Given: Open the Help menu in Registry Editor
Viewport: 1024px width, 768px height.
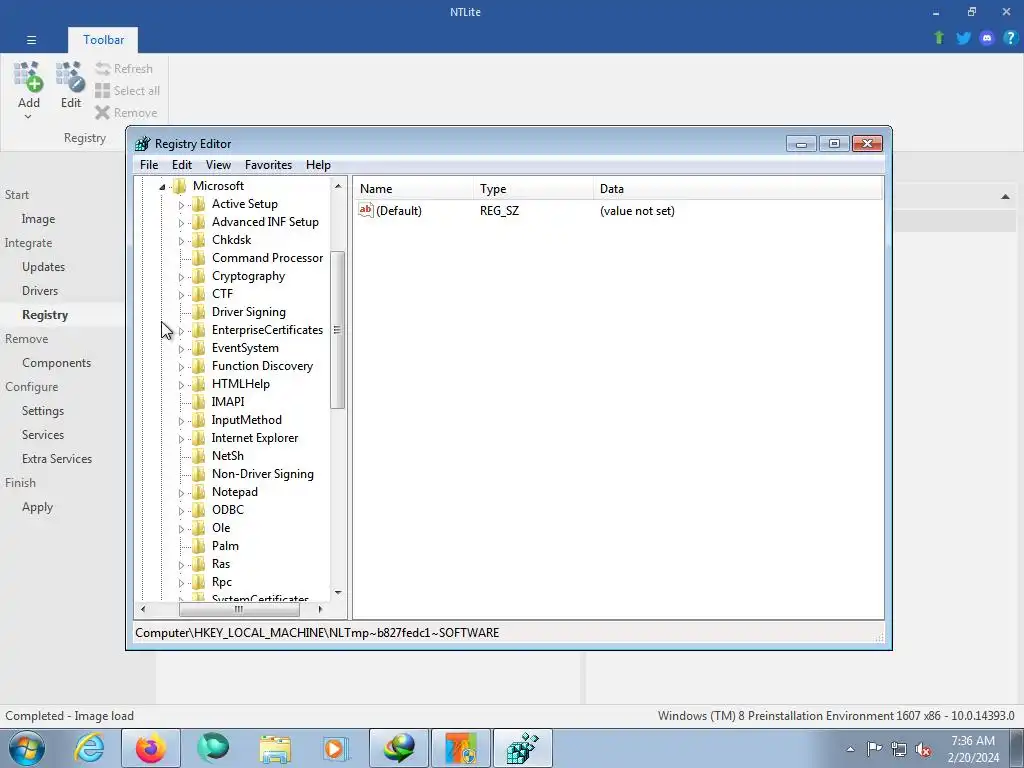Looking at the screenshot, I should (318, 165).
